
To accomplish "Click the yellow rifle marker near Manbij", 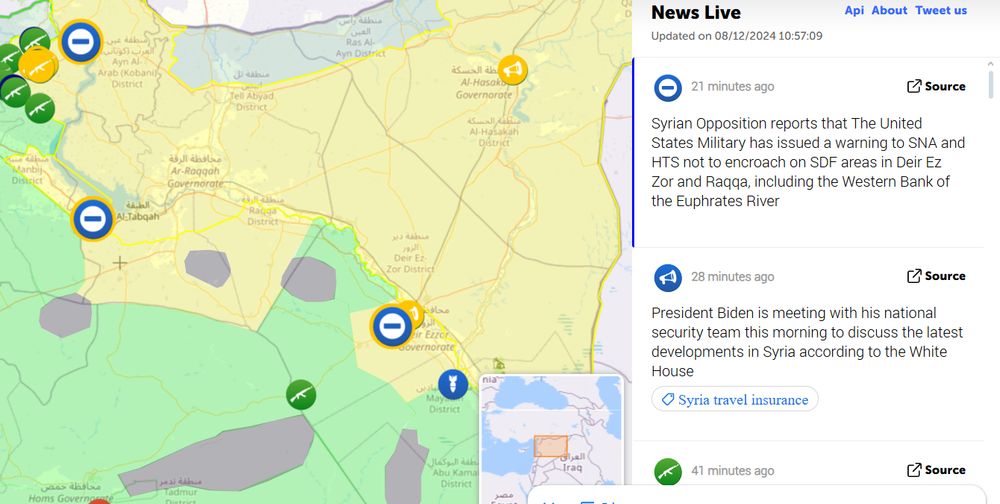I will [38, 65].
